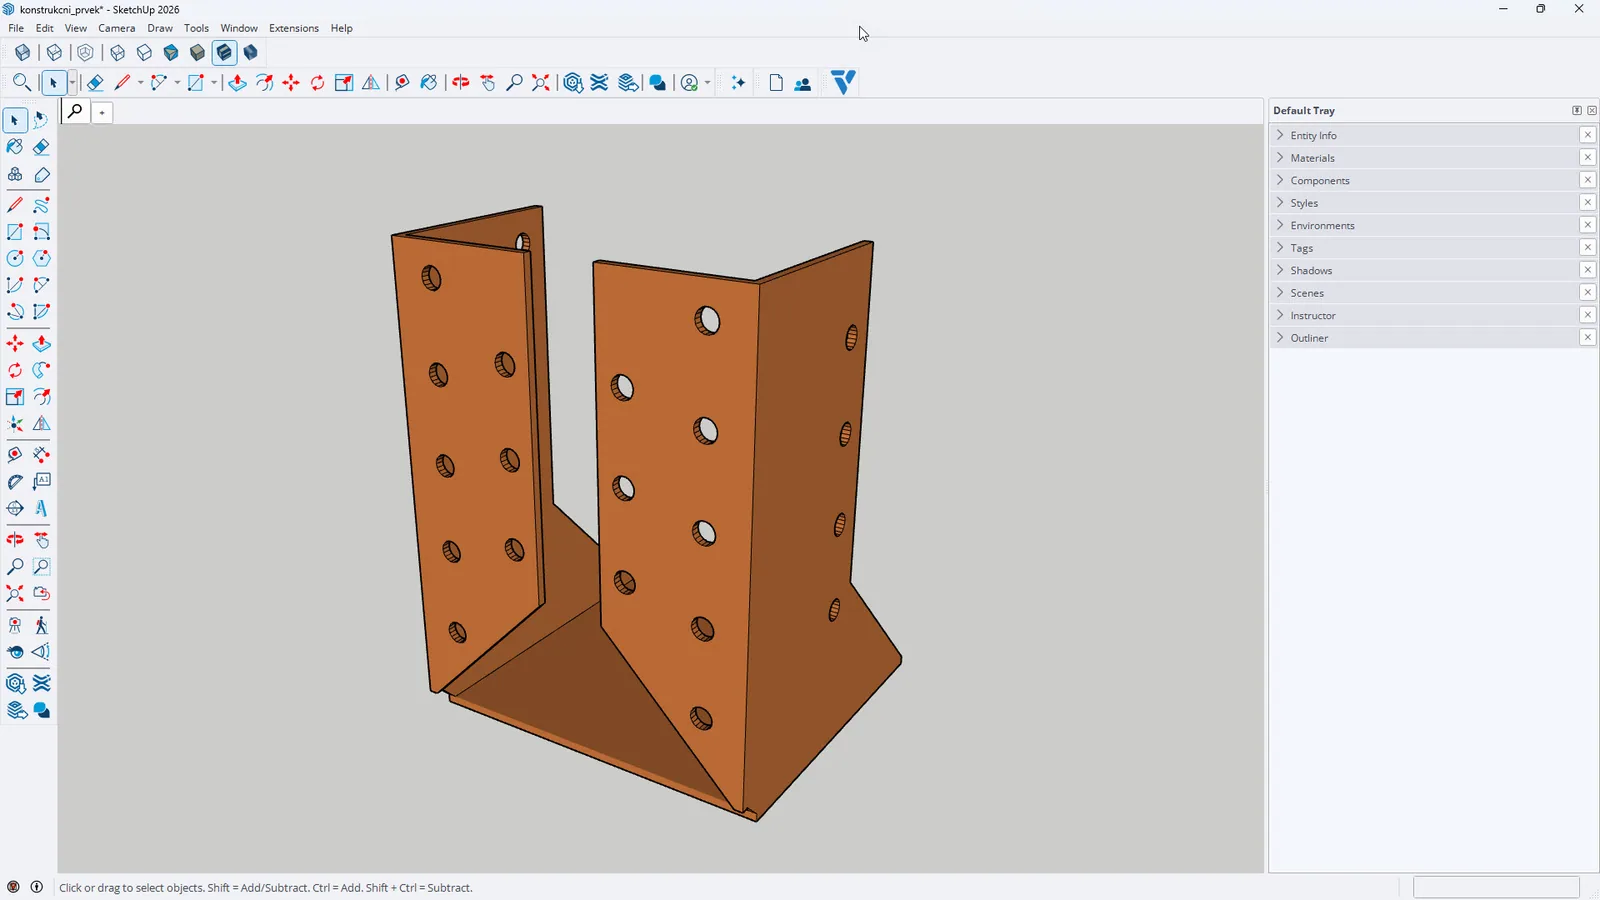Click the scene search magnifier tab
This screenshot has width=1600, height=900.
(75, 111)
